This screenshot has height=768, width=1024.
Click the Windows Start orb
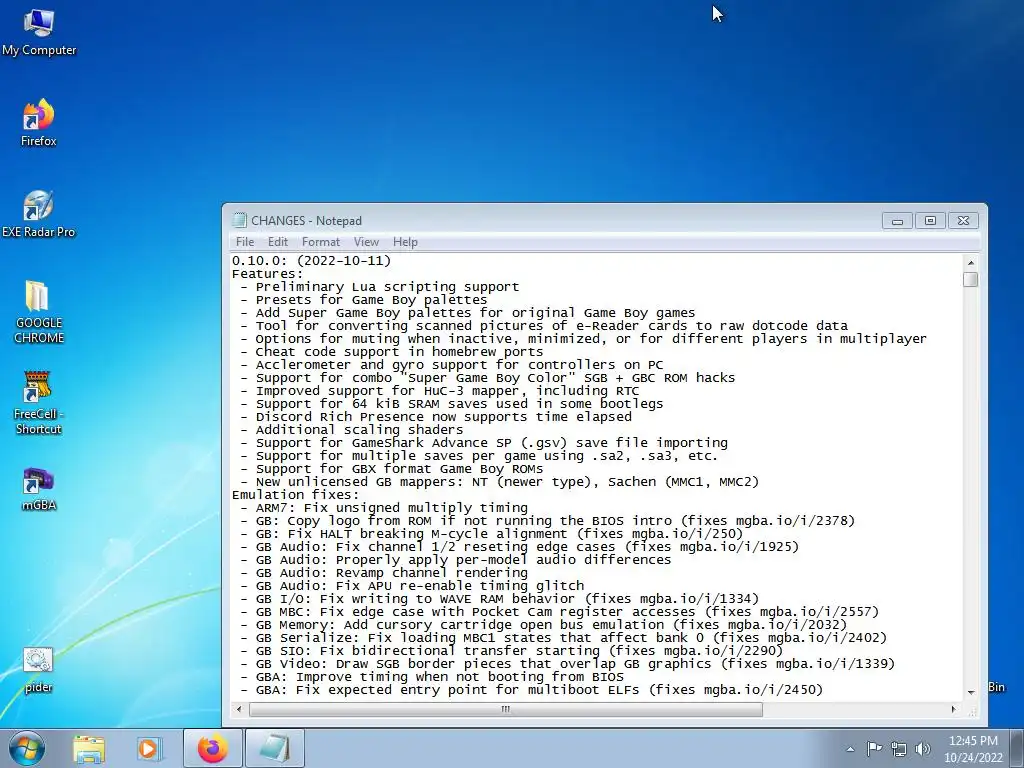tap(27, 748)
